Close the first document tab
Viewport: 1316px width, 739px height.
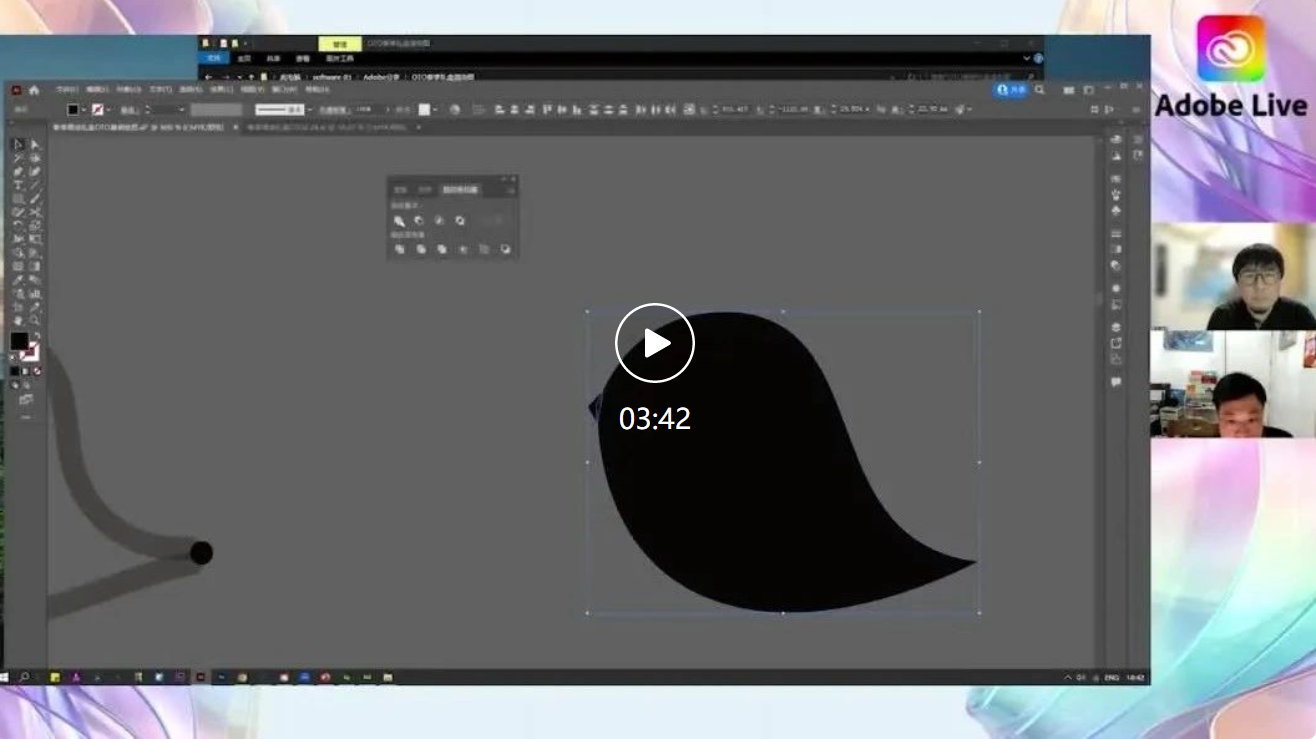(x=237, y=127)
